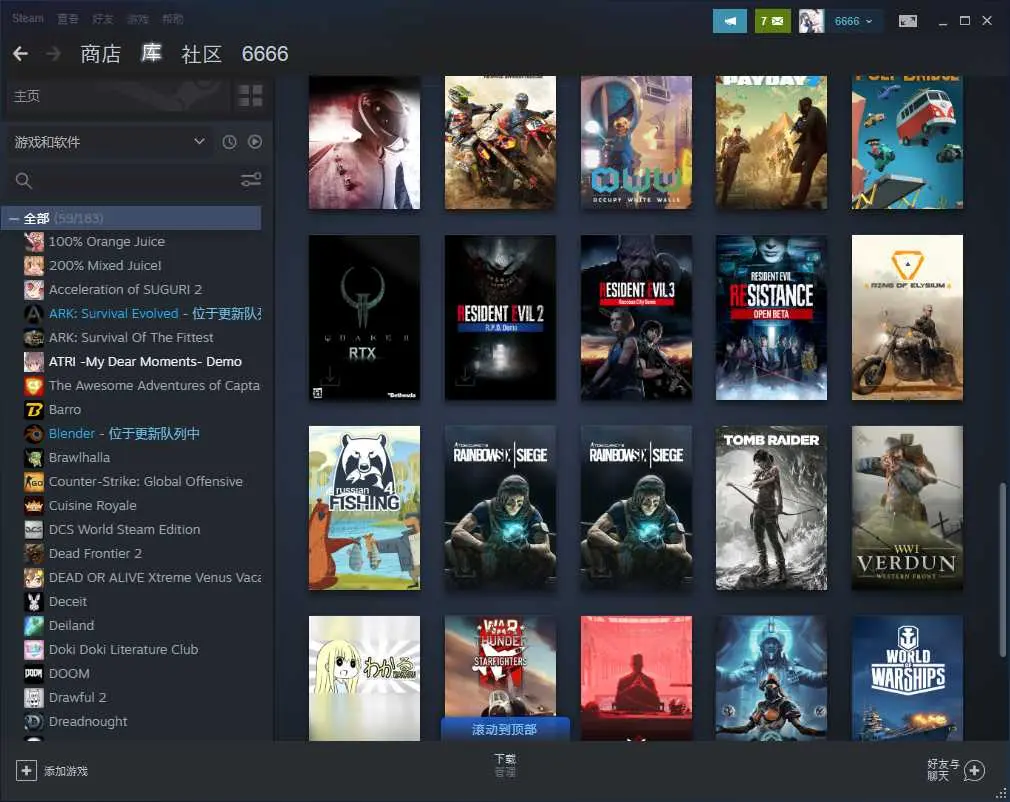The width and height of the screenshot is (1010, 802).
Task: Switch to grid view beside 主页
Action: tap(250, 96)
